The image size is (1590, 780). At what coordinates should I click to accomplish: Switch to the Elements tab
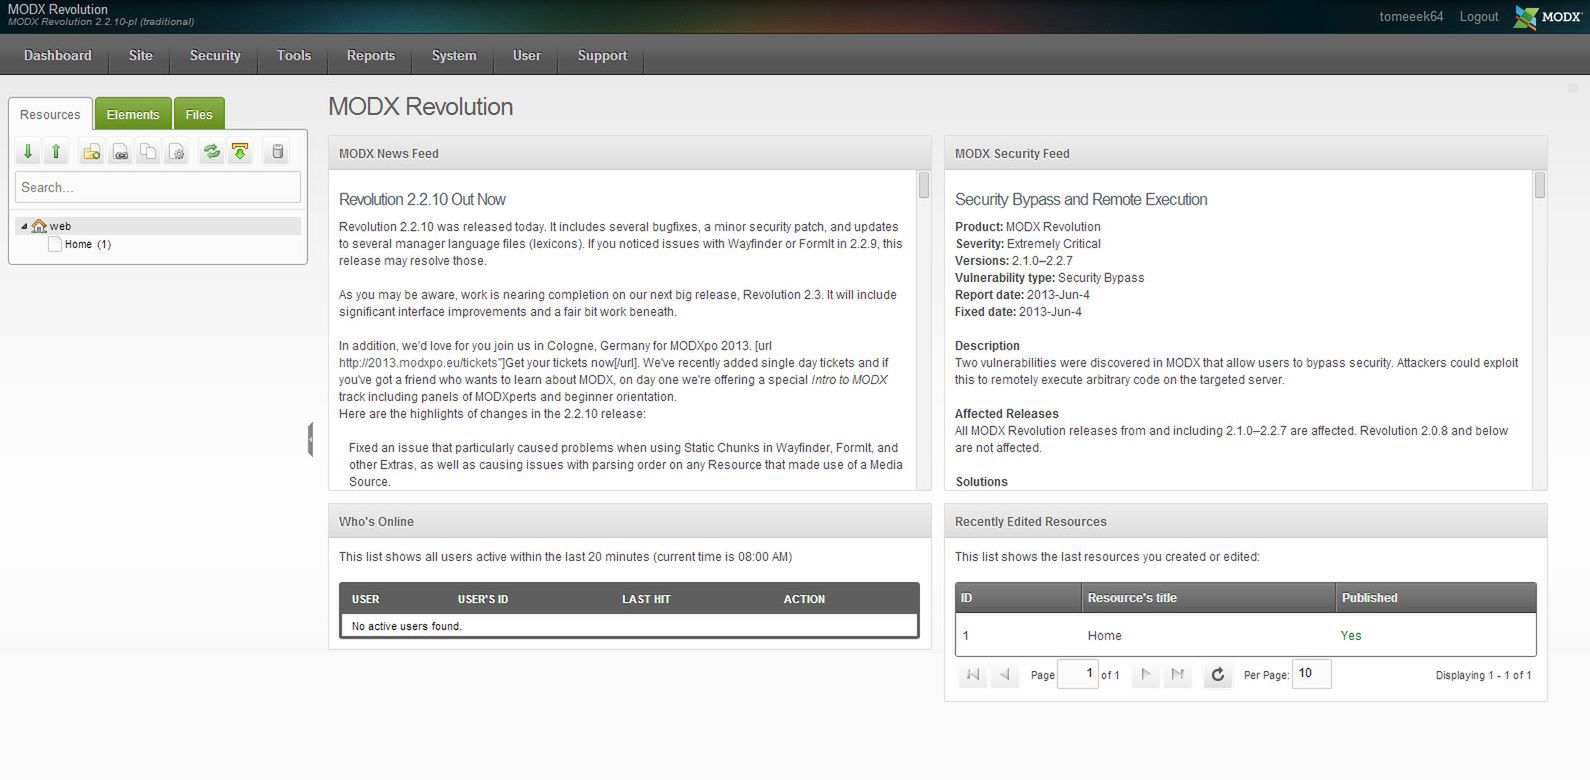click(x=133, y=114)
